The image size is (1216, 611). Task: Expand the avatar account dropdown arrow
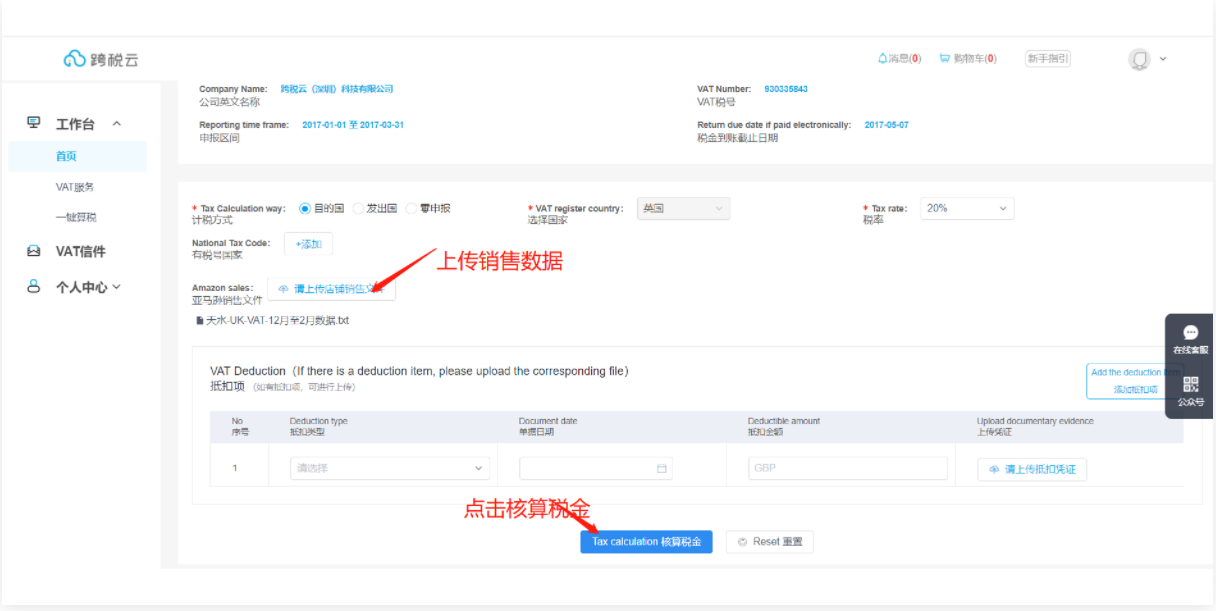1163,59
